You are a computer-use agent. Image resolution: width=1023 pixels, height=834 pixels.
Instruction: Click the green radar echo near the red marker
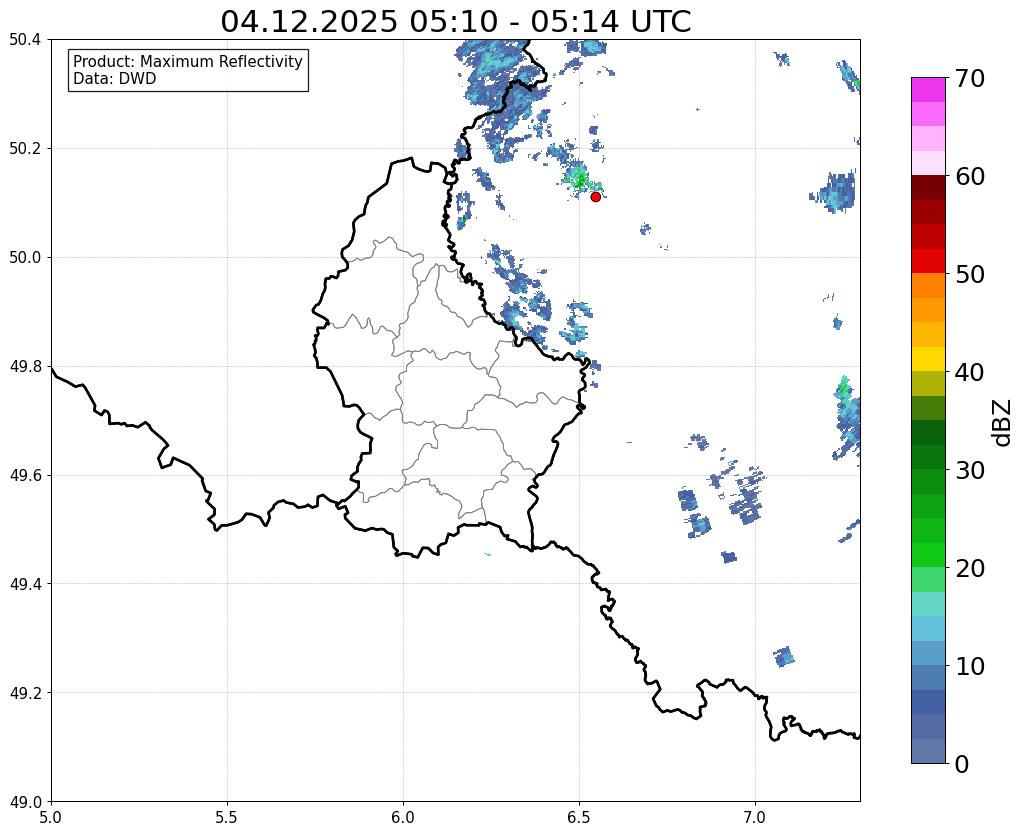click(578, 179)
